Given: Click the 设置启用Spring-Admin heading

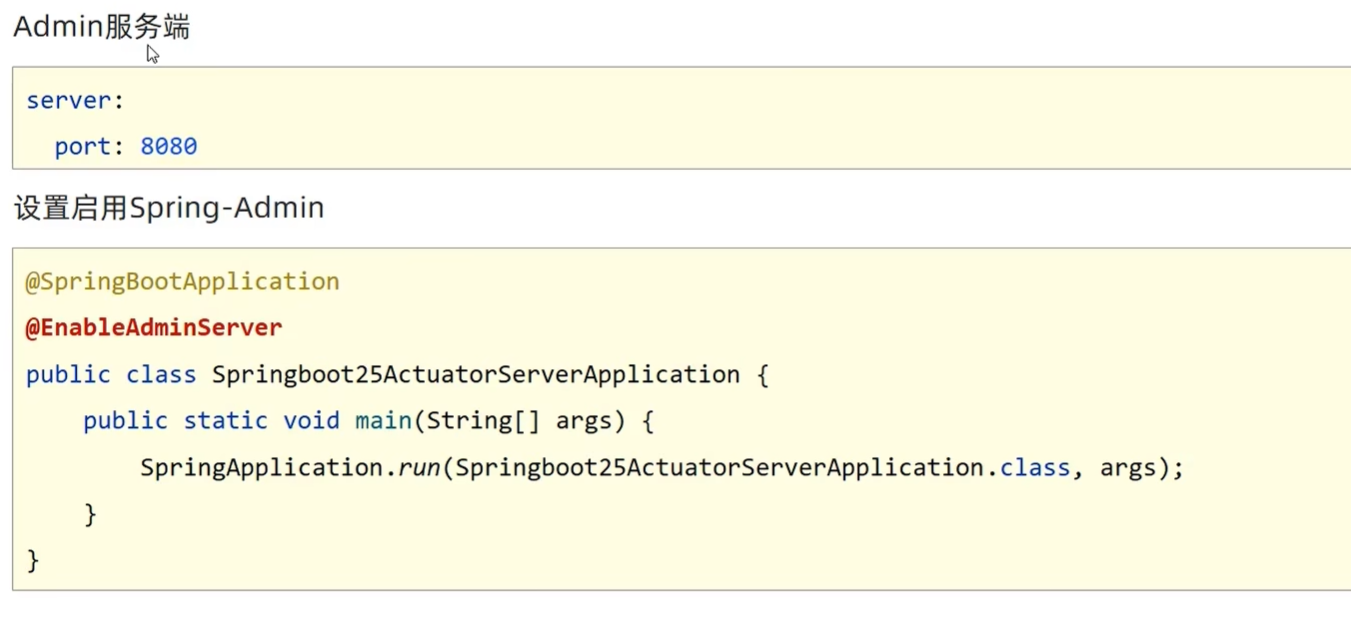Looking at the screenshot, I should tap(168, 208).
